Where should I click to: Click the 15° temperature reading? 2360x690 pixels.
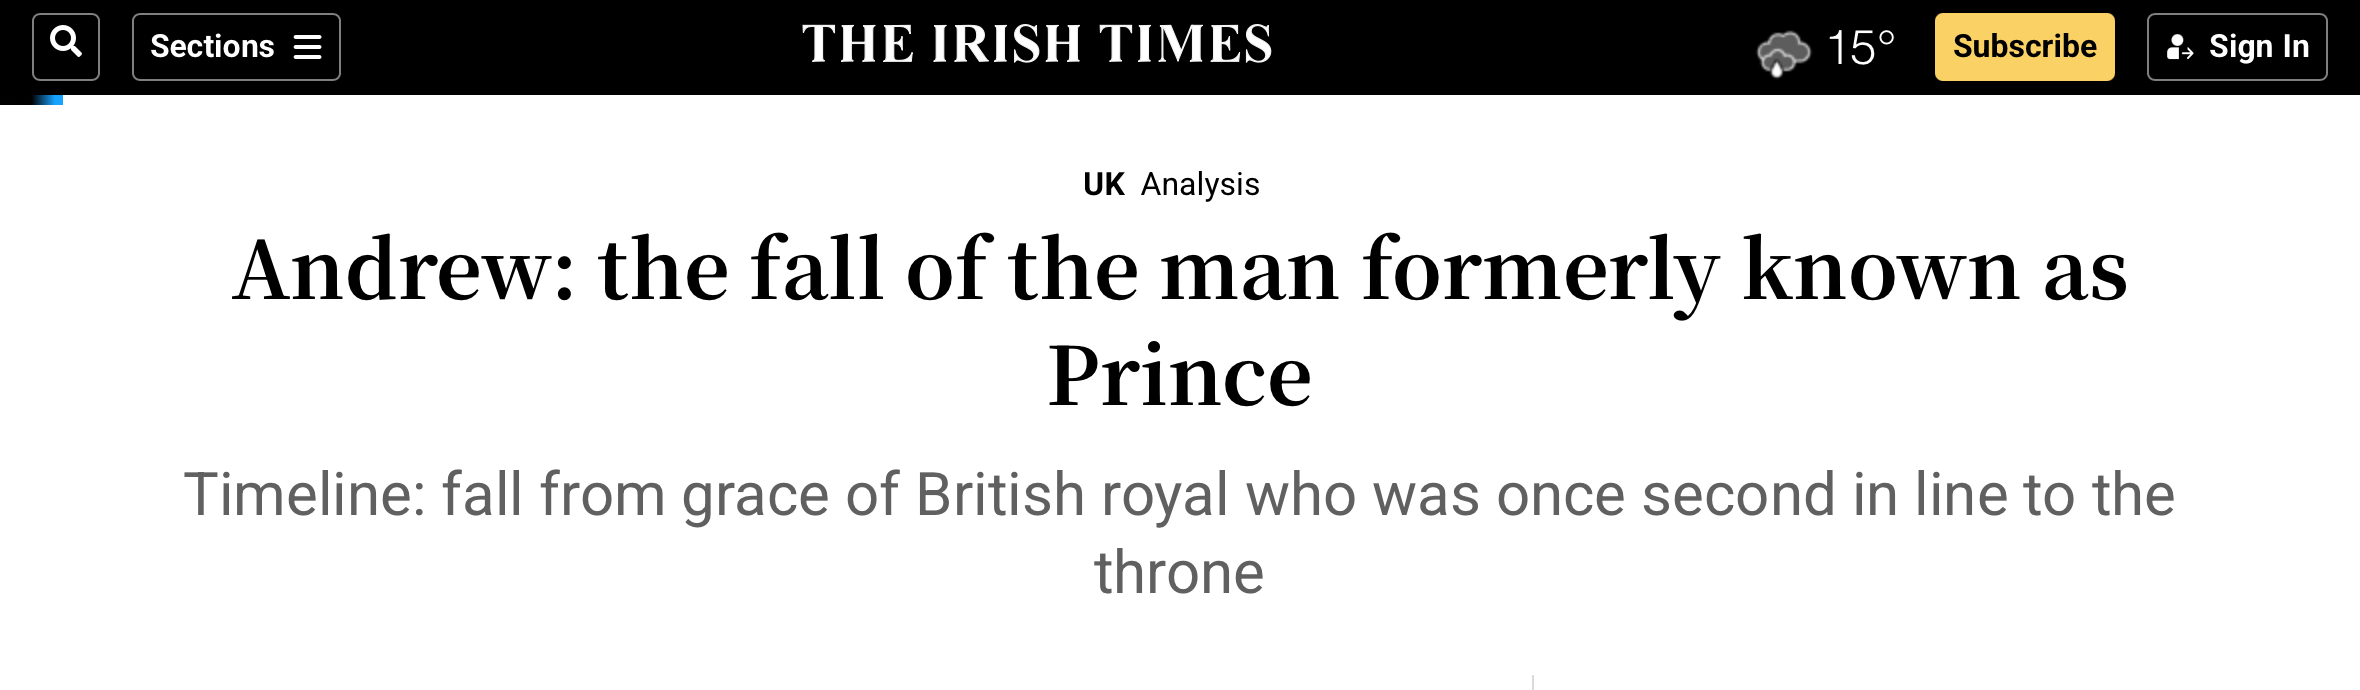tap(1860, 48)
